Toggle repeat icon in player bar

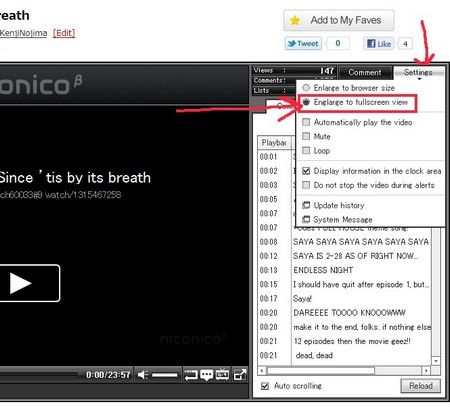(x=191, y=375)
